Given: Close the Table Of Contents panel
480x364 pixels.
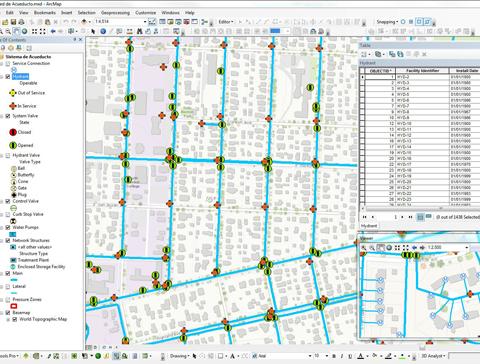Looking at the screenshot, I should coord(80,40).
